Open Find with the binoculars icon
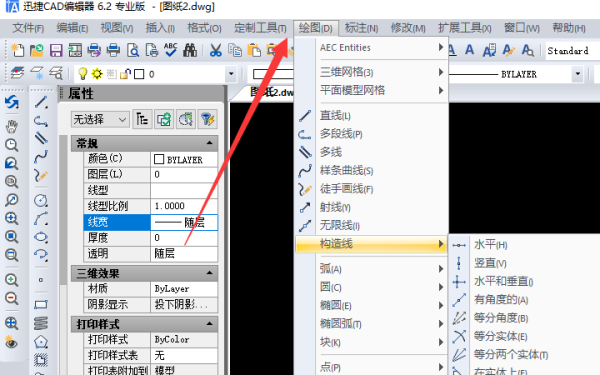 (190, 50)
